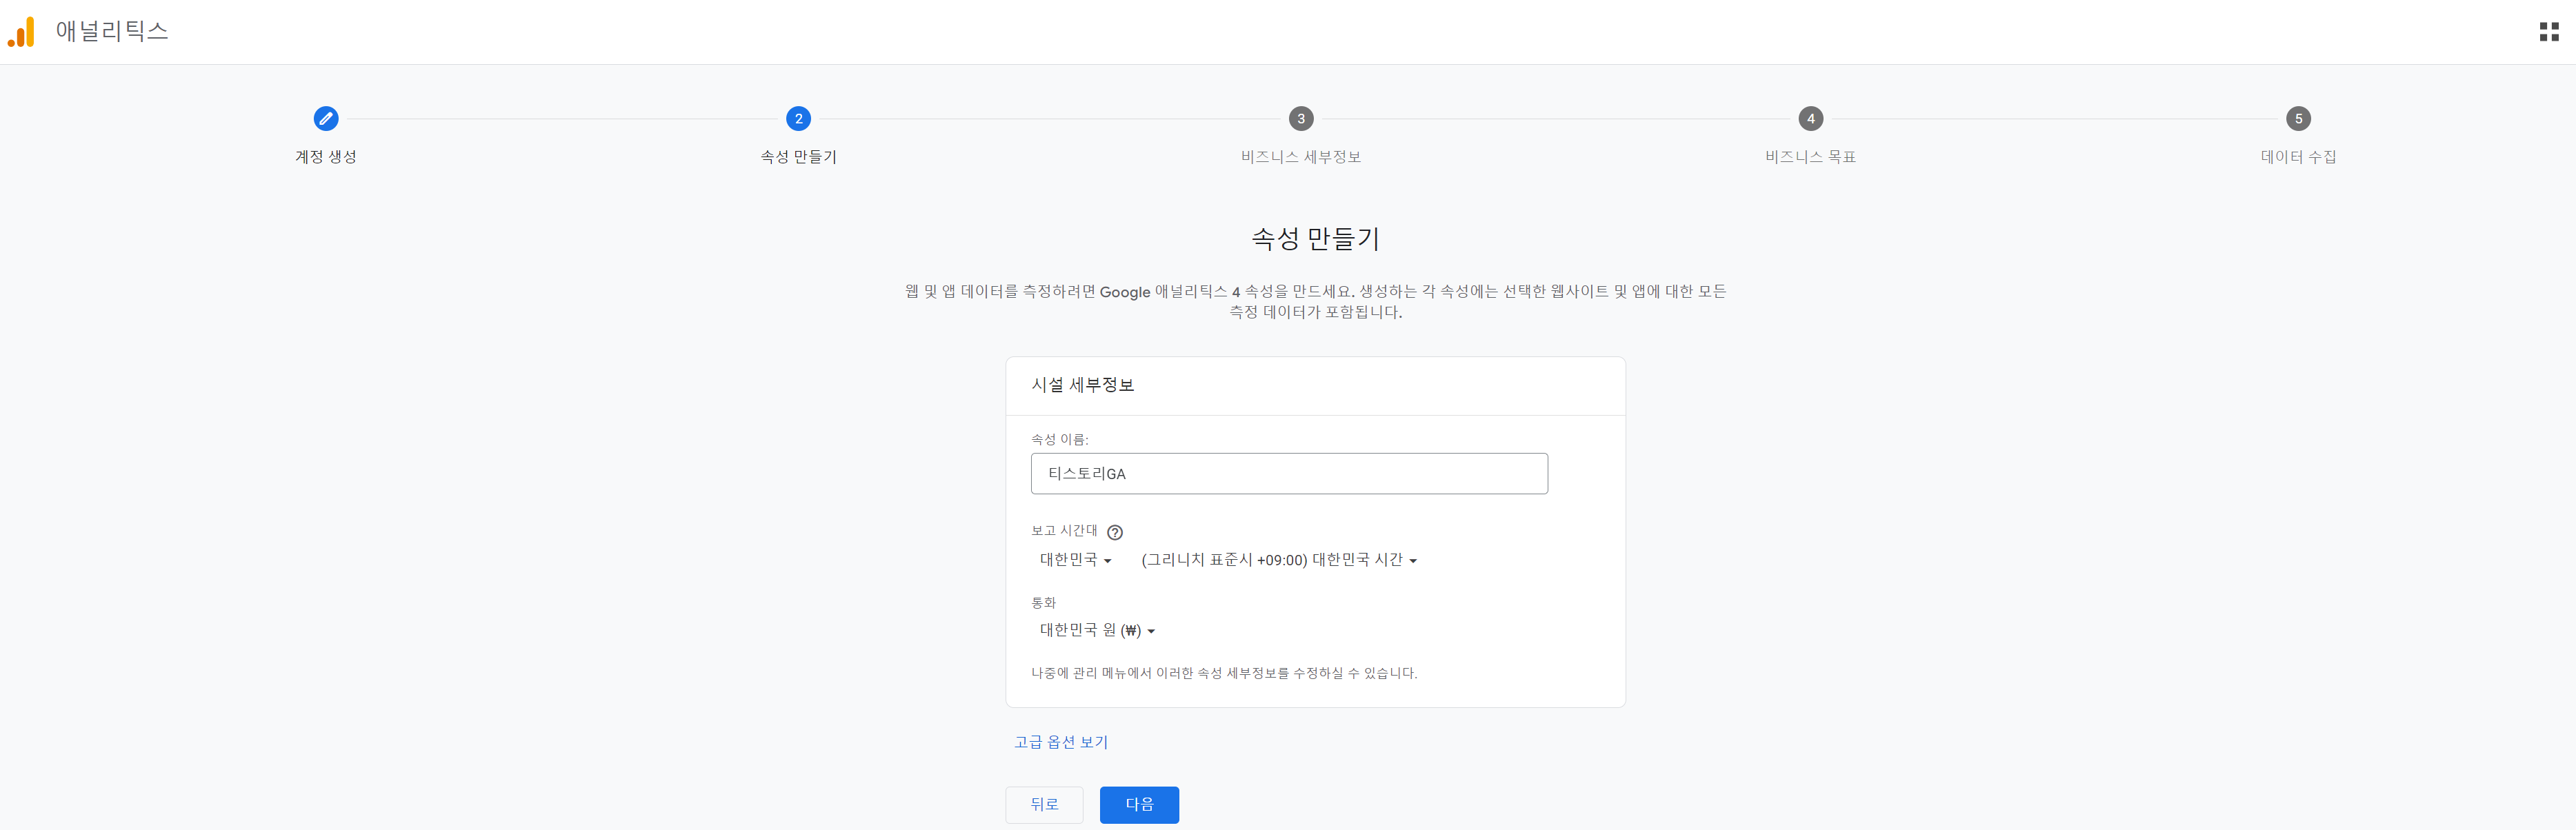This screenshot has height=830, width=2576.
Task: Click the blue 다음 next button
Action: click(1139, 805)
